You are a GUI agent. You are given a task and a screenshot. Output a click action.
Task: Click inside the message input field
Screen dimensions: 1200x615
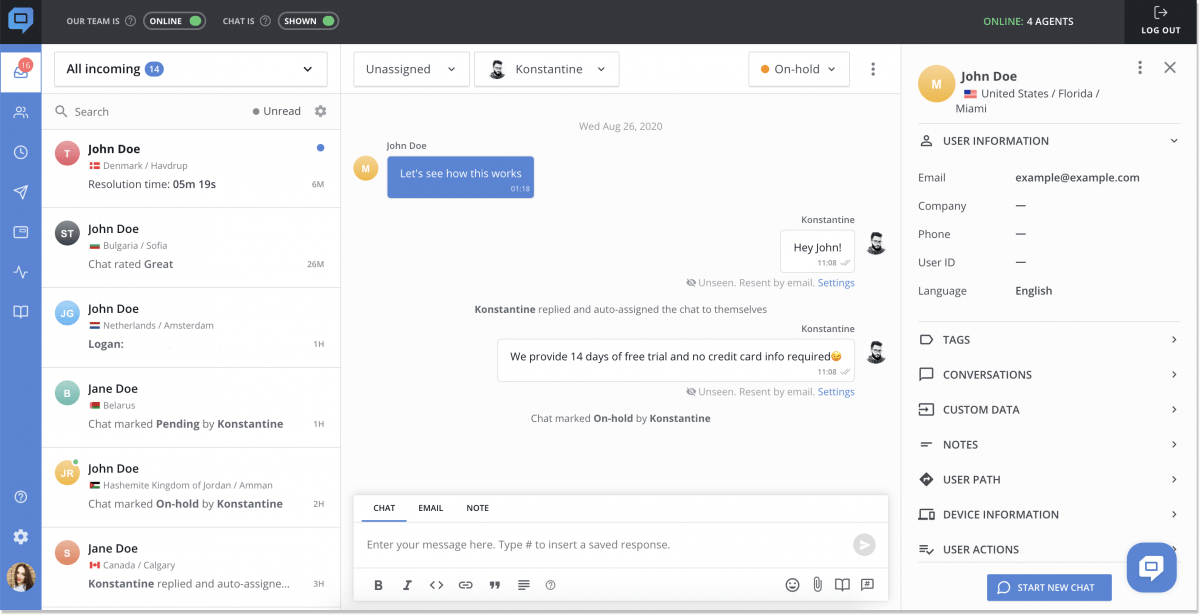(600, 544)
